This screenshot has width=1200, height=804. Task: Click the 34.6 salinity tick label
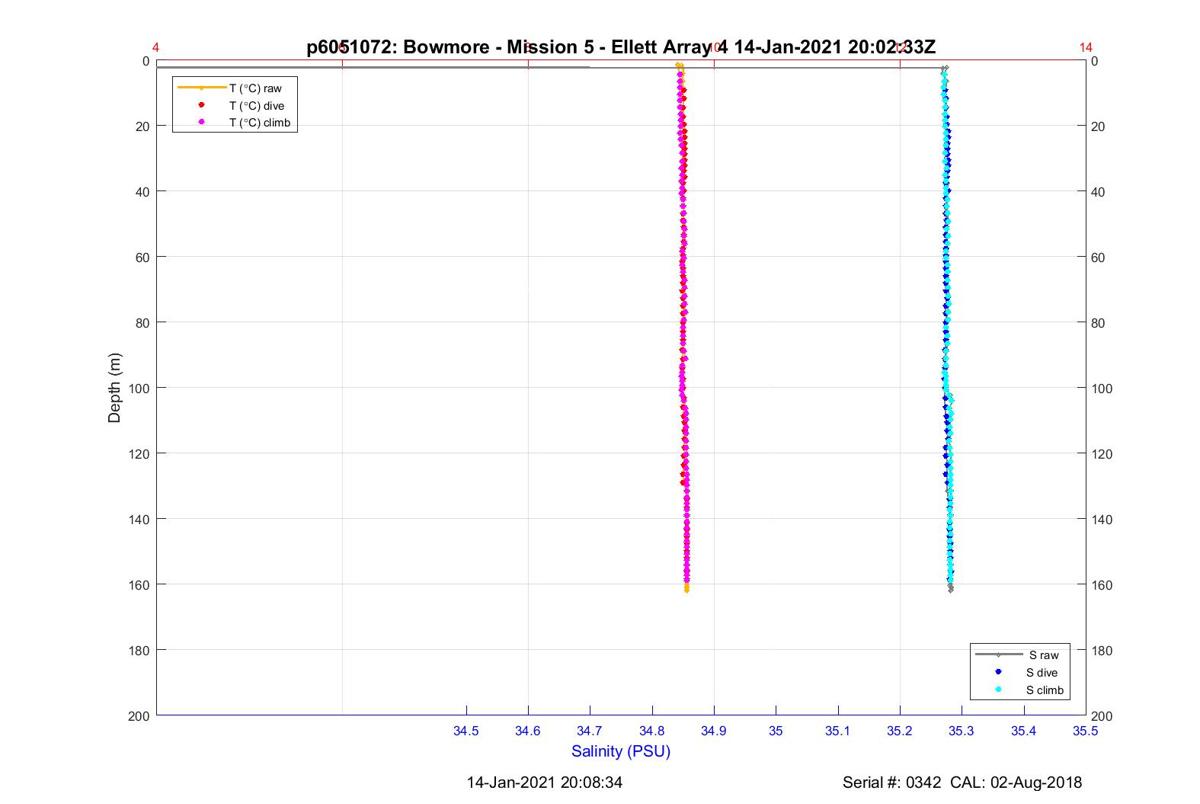point(528,732)
